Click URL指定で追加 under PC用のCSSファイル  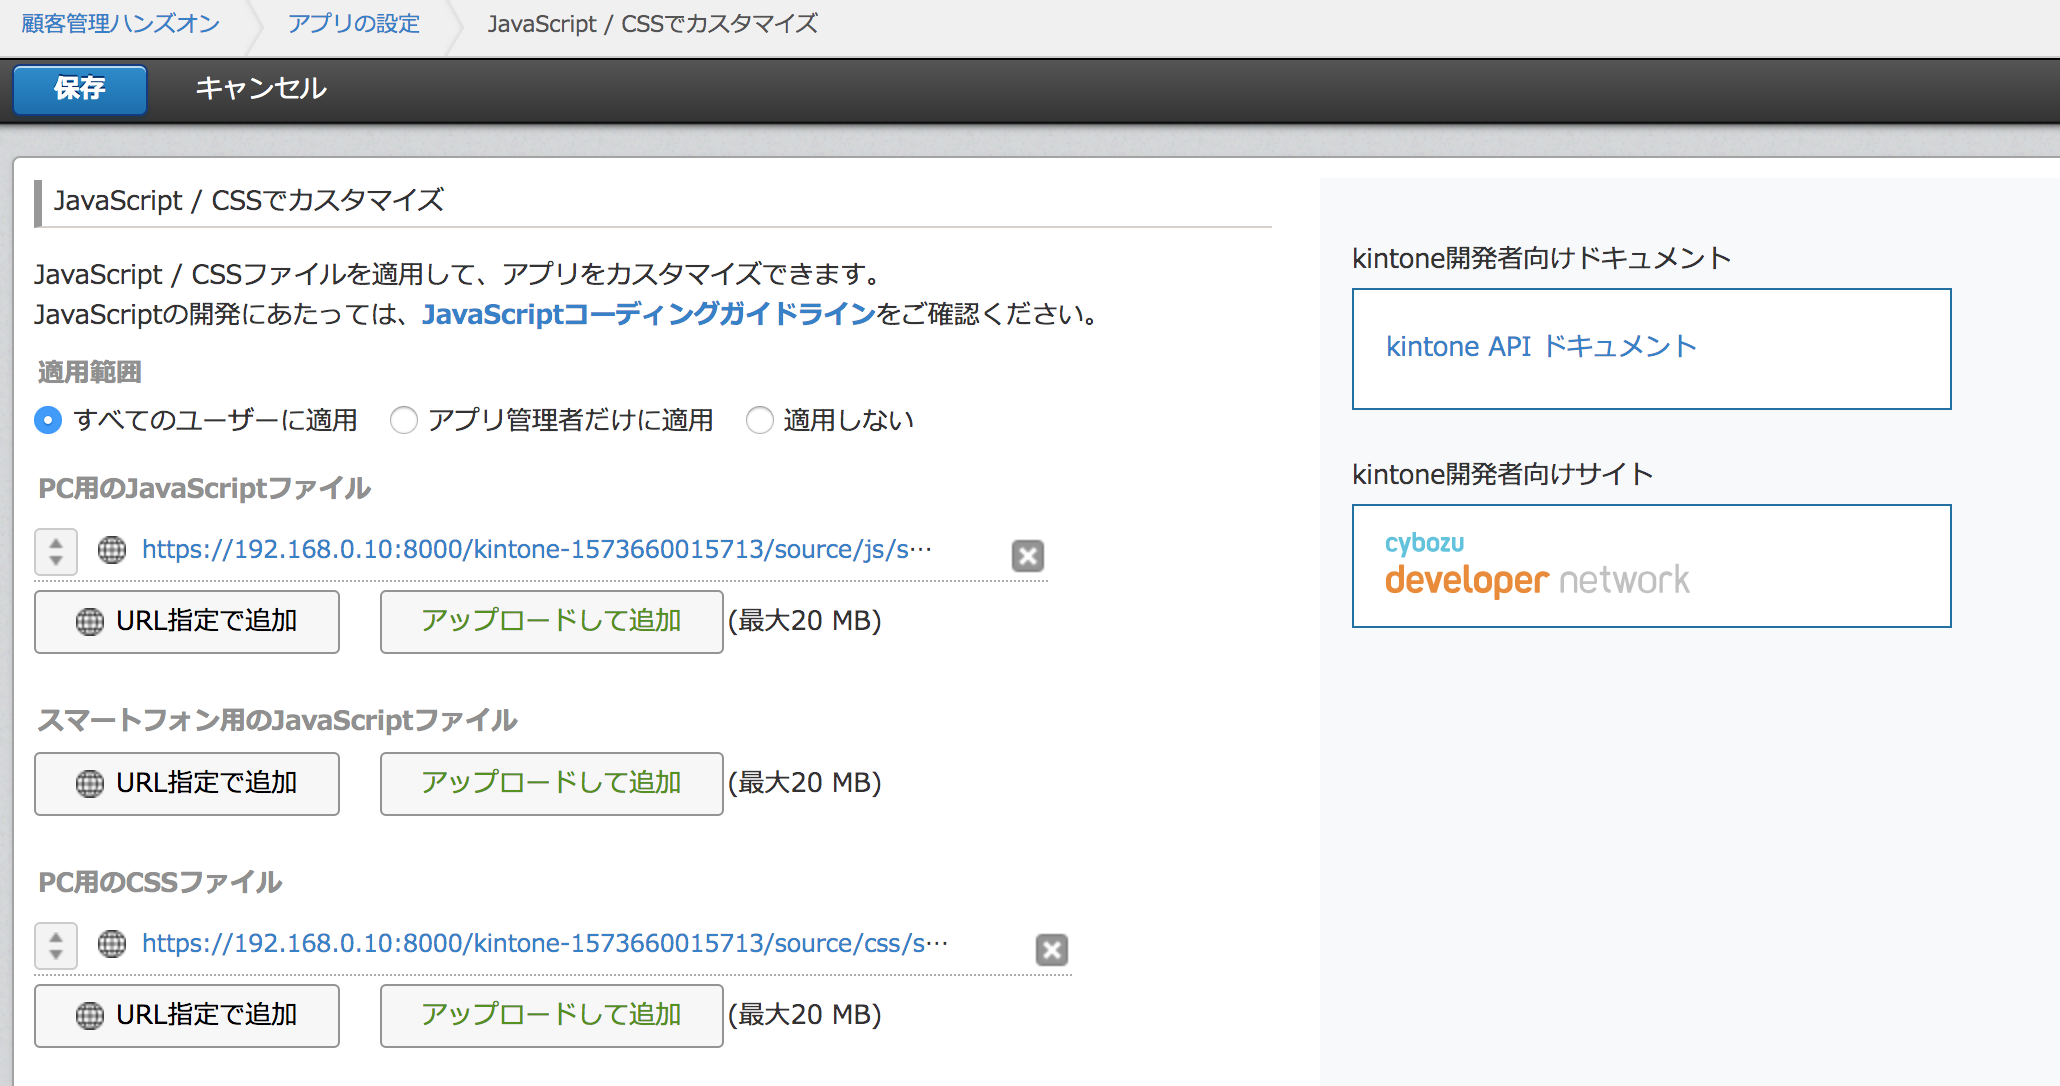187,1015
